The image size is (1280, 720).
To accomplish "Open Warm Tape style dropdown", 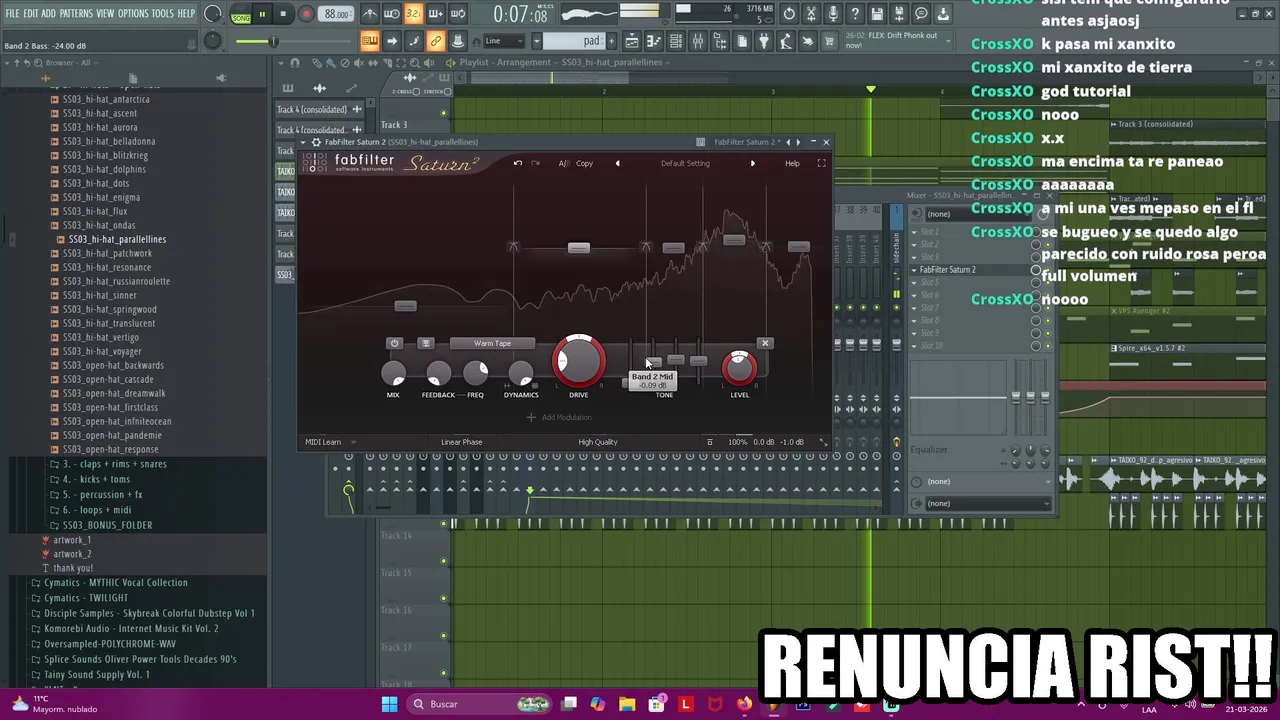I will coord(492,343).
